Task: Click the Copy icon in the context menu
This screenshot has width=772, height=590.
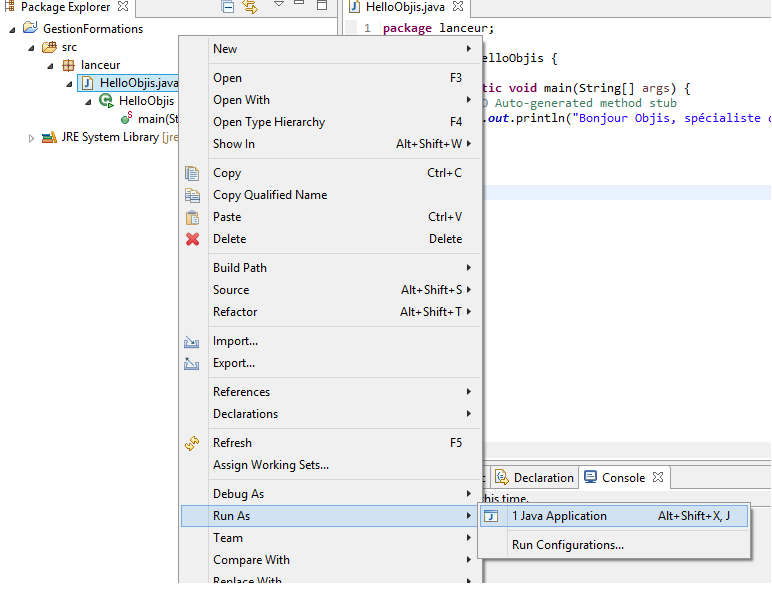Action: click(x=192, y=173)
